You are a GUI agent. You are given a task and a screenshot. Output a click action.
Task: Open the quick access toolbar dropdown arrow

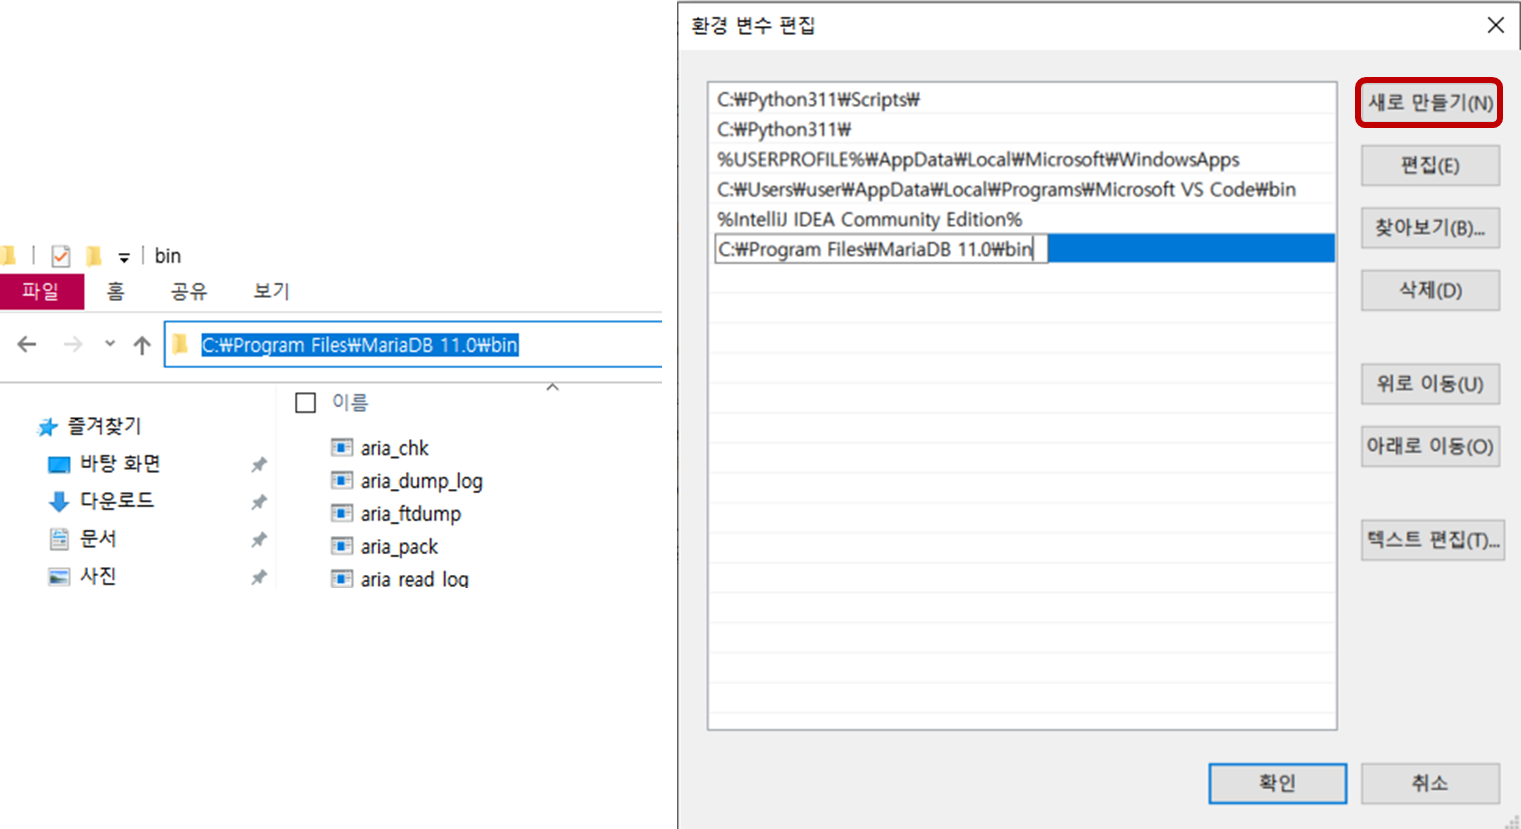[x=122, y=256]
